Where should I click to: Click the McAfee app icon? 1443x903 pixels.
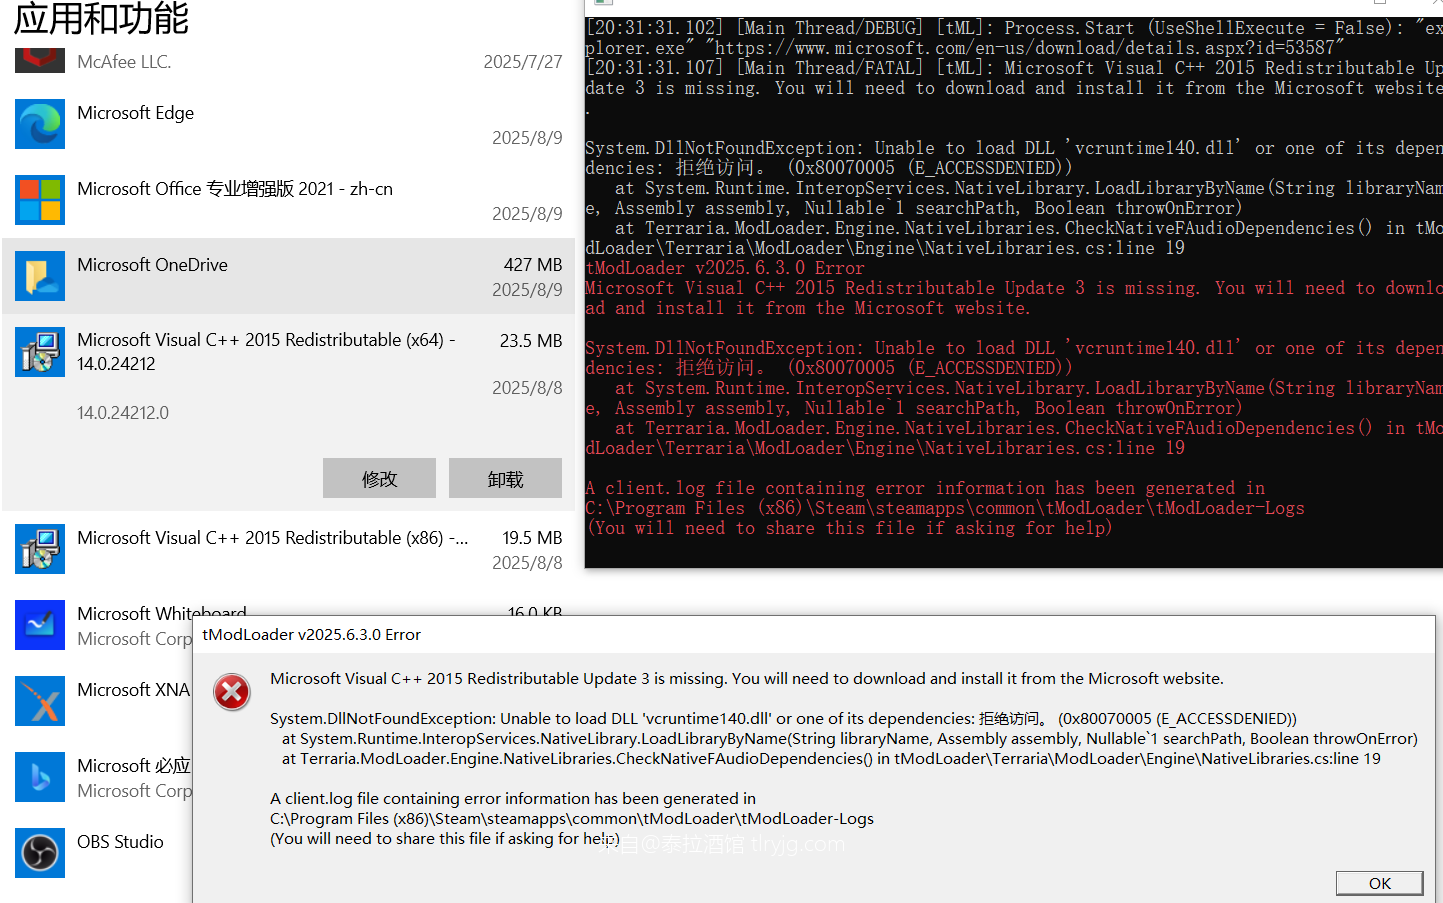[x=40, y=60]
